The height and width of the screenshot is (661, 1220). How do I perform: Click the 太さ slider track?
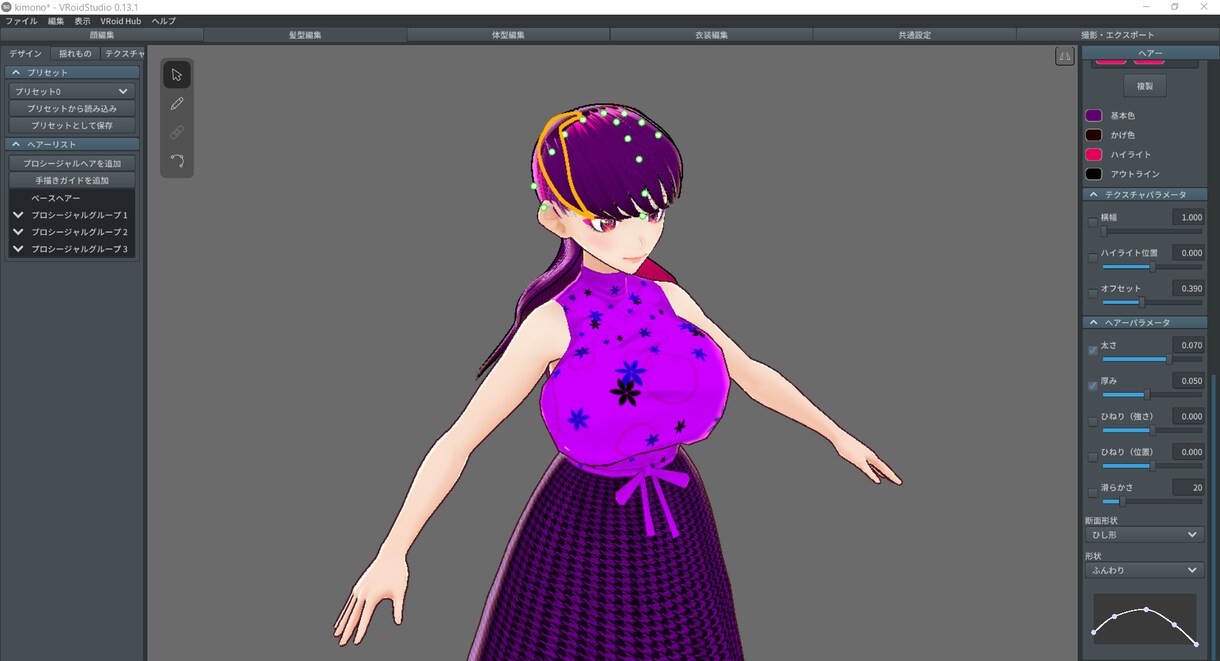(1152, 359)
